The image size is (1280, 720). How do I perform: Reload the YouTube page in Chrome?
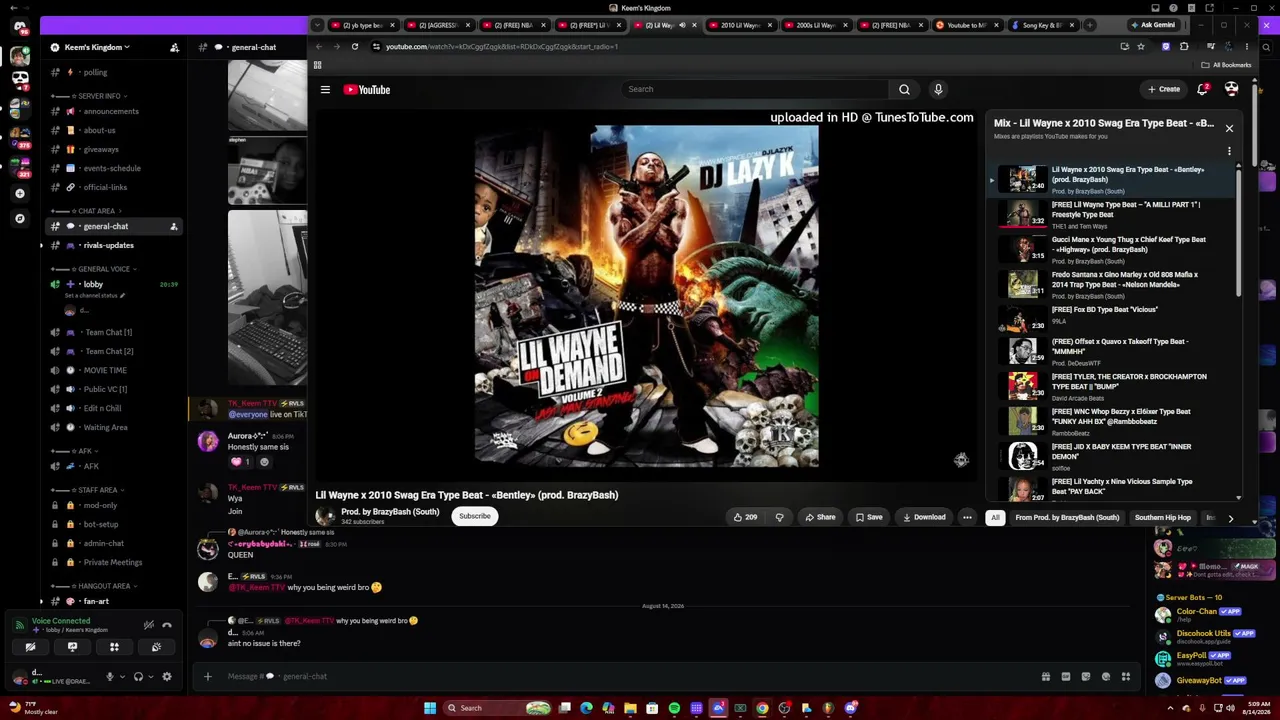(x=354, y=46)
